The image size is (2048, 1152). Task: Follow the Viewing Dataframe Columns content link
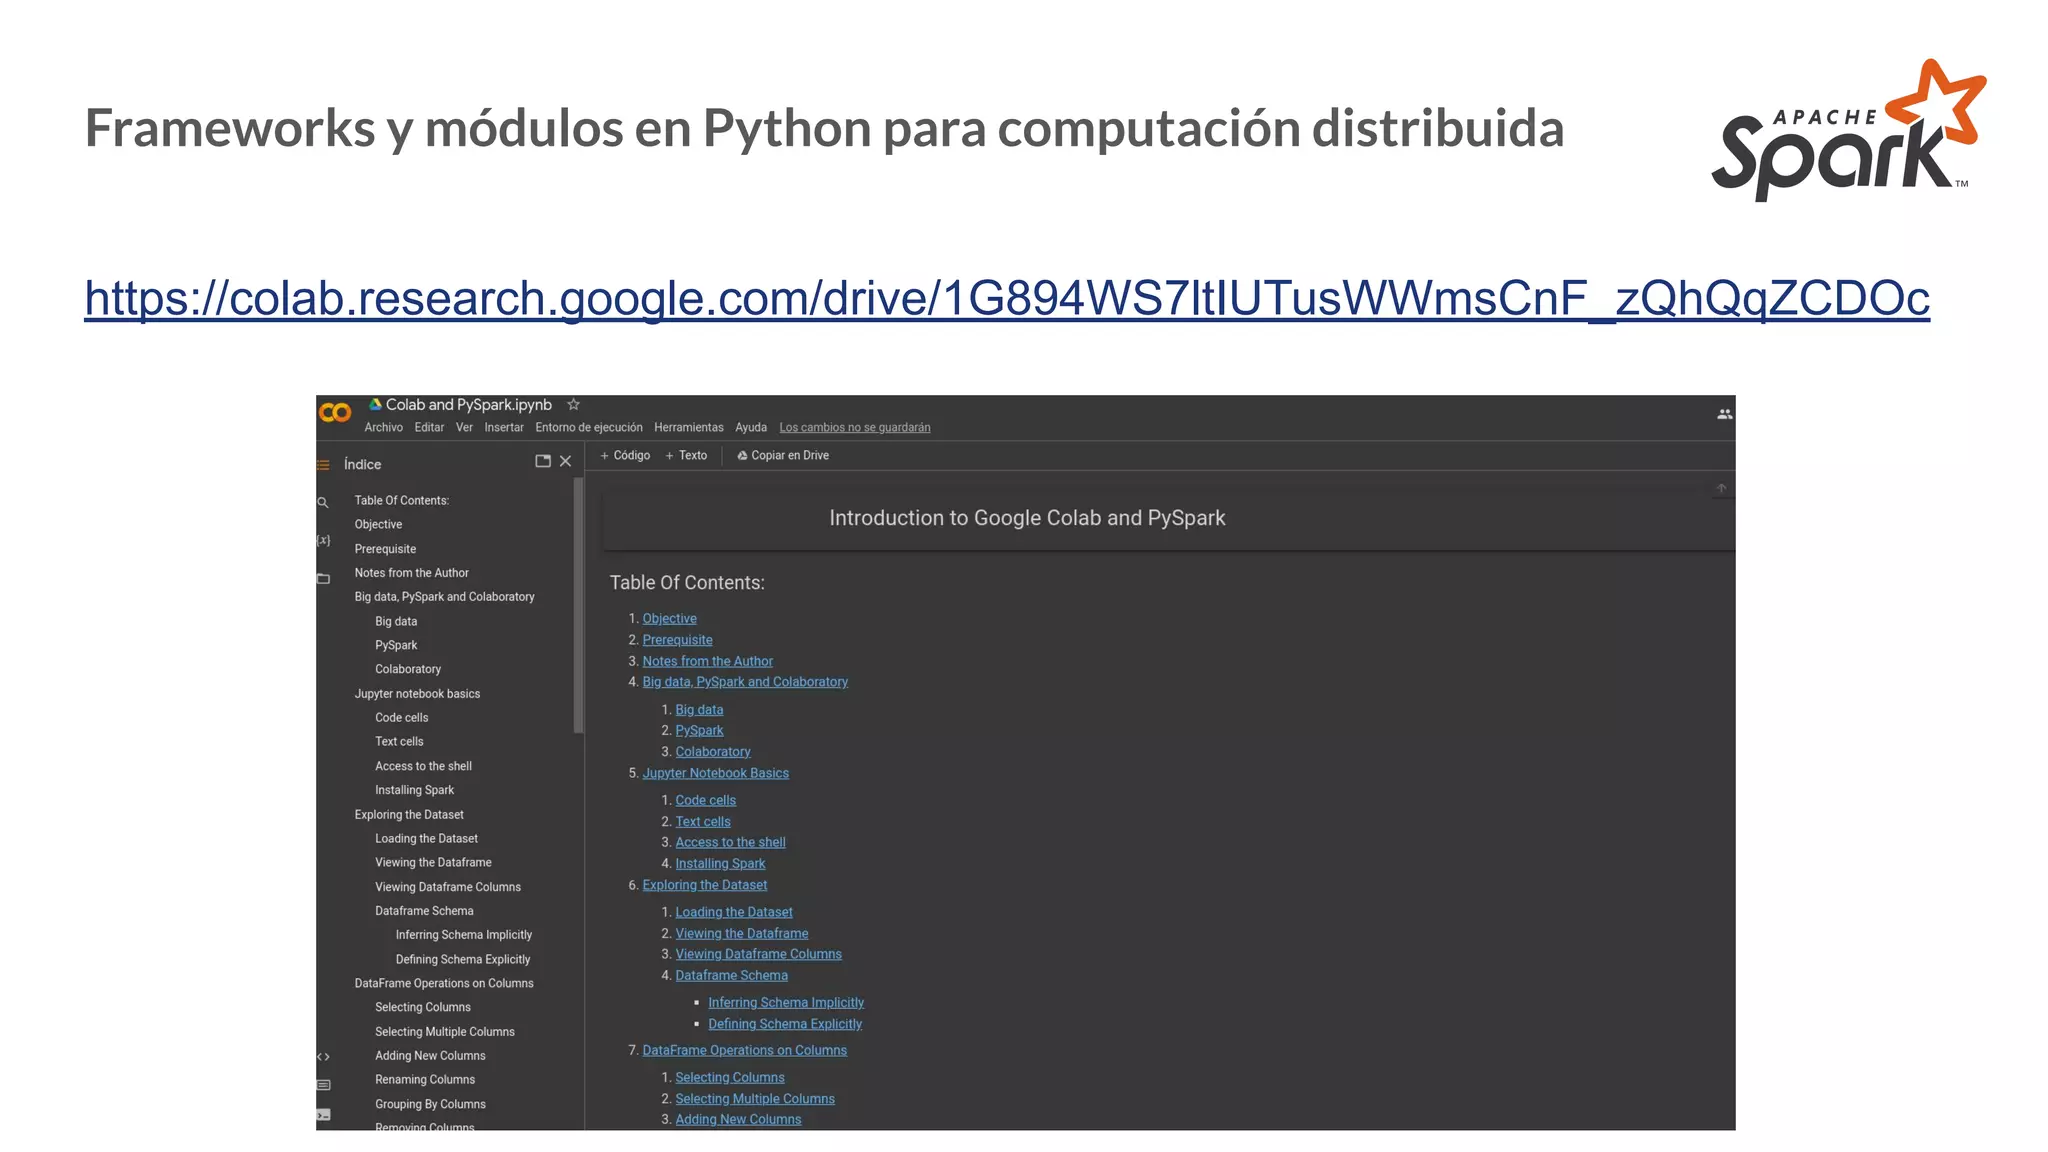[758, 954]
